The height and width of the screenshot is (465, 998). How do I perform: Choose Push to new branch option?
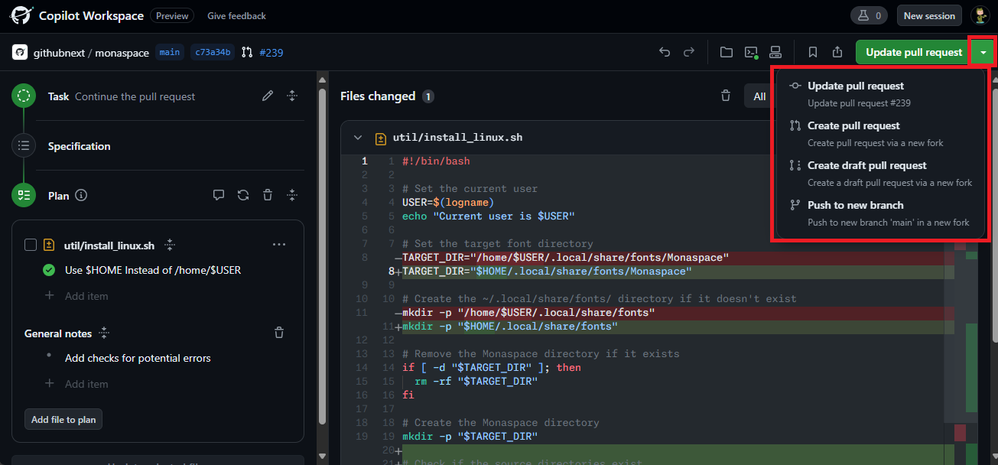[881, 213]
